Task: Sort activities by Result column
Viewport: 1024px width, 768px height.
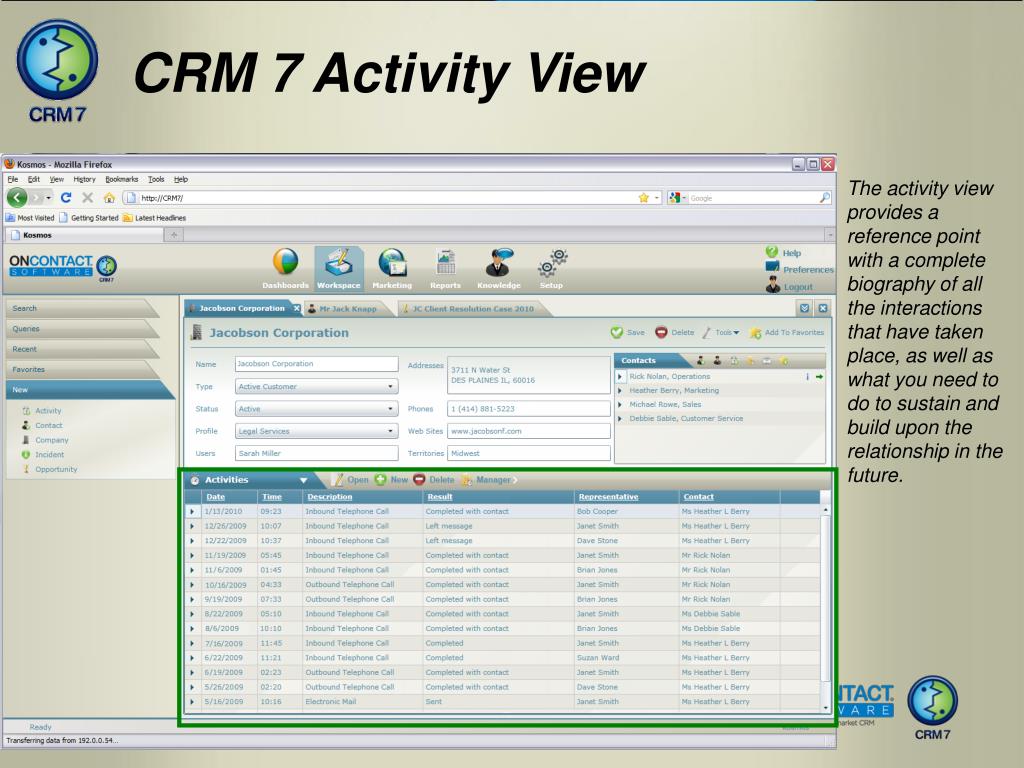Action: pyautogui.click(x=440, y=497)
